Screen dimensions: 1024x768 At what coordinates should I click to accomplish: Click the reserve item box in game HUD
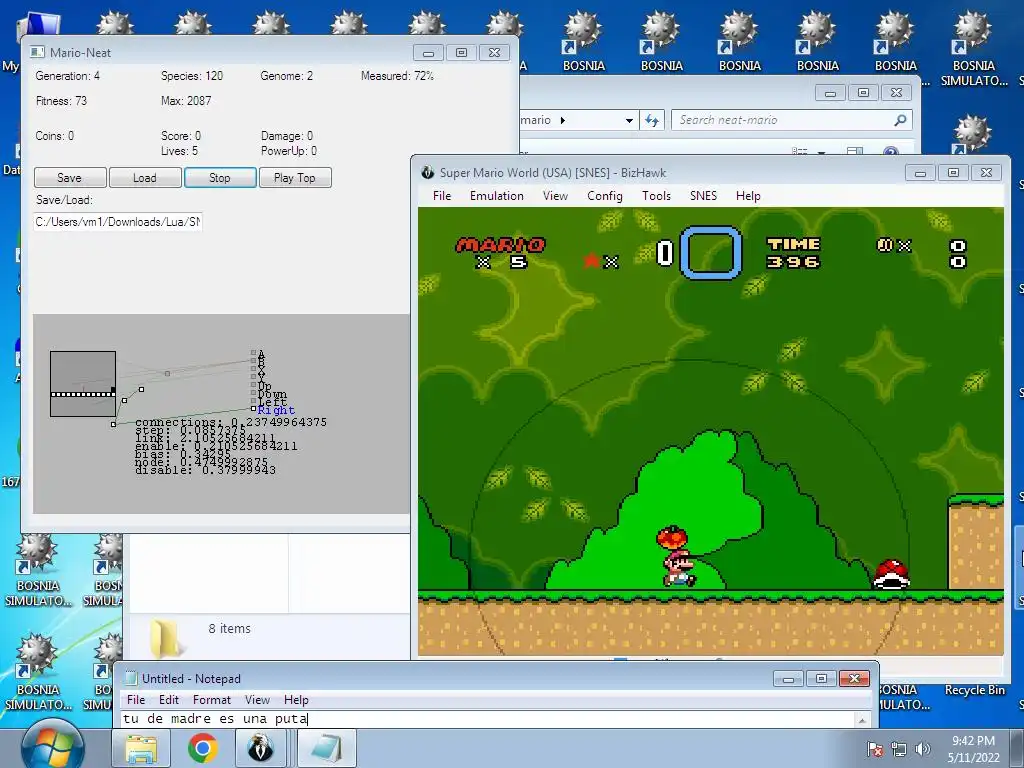click(x=711, y=253)
